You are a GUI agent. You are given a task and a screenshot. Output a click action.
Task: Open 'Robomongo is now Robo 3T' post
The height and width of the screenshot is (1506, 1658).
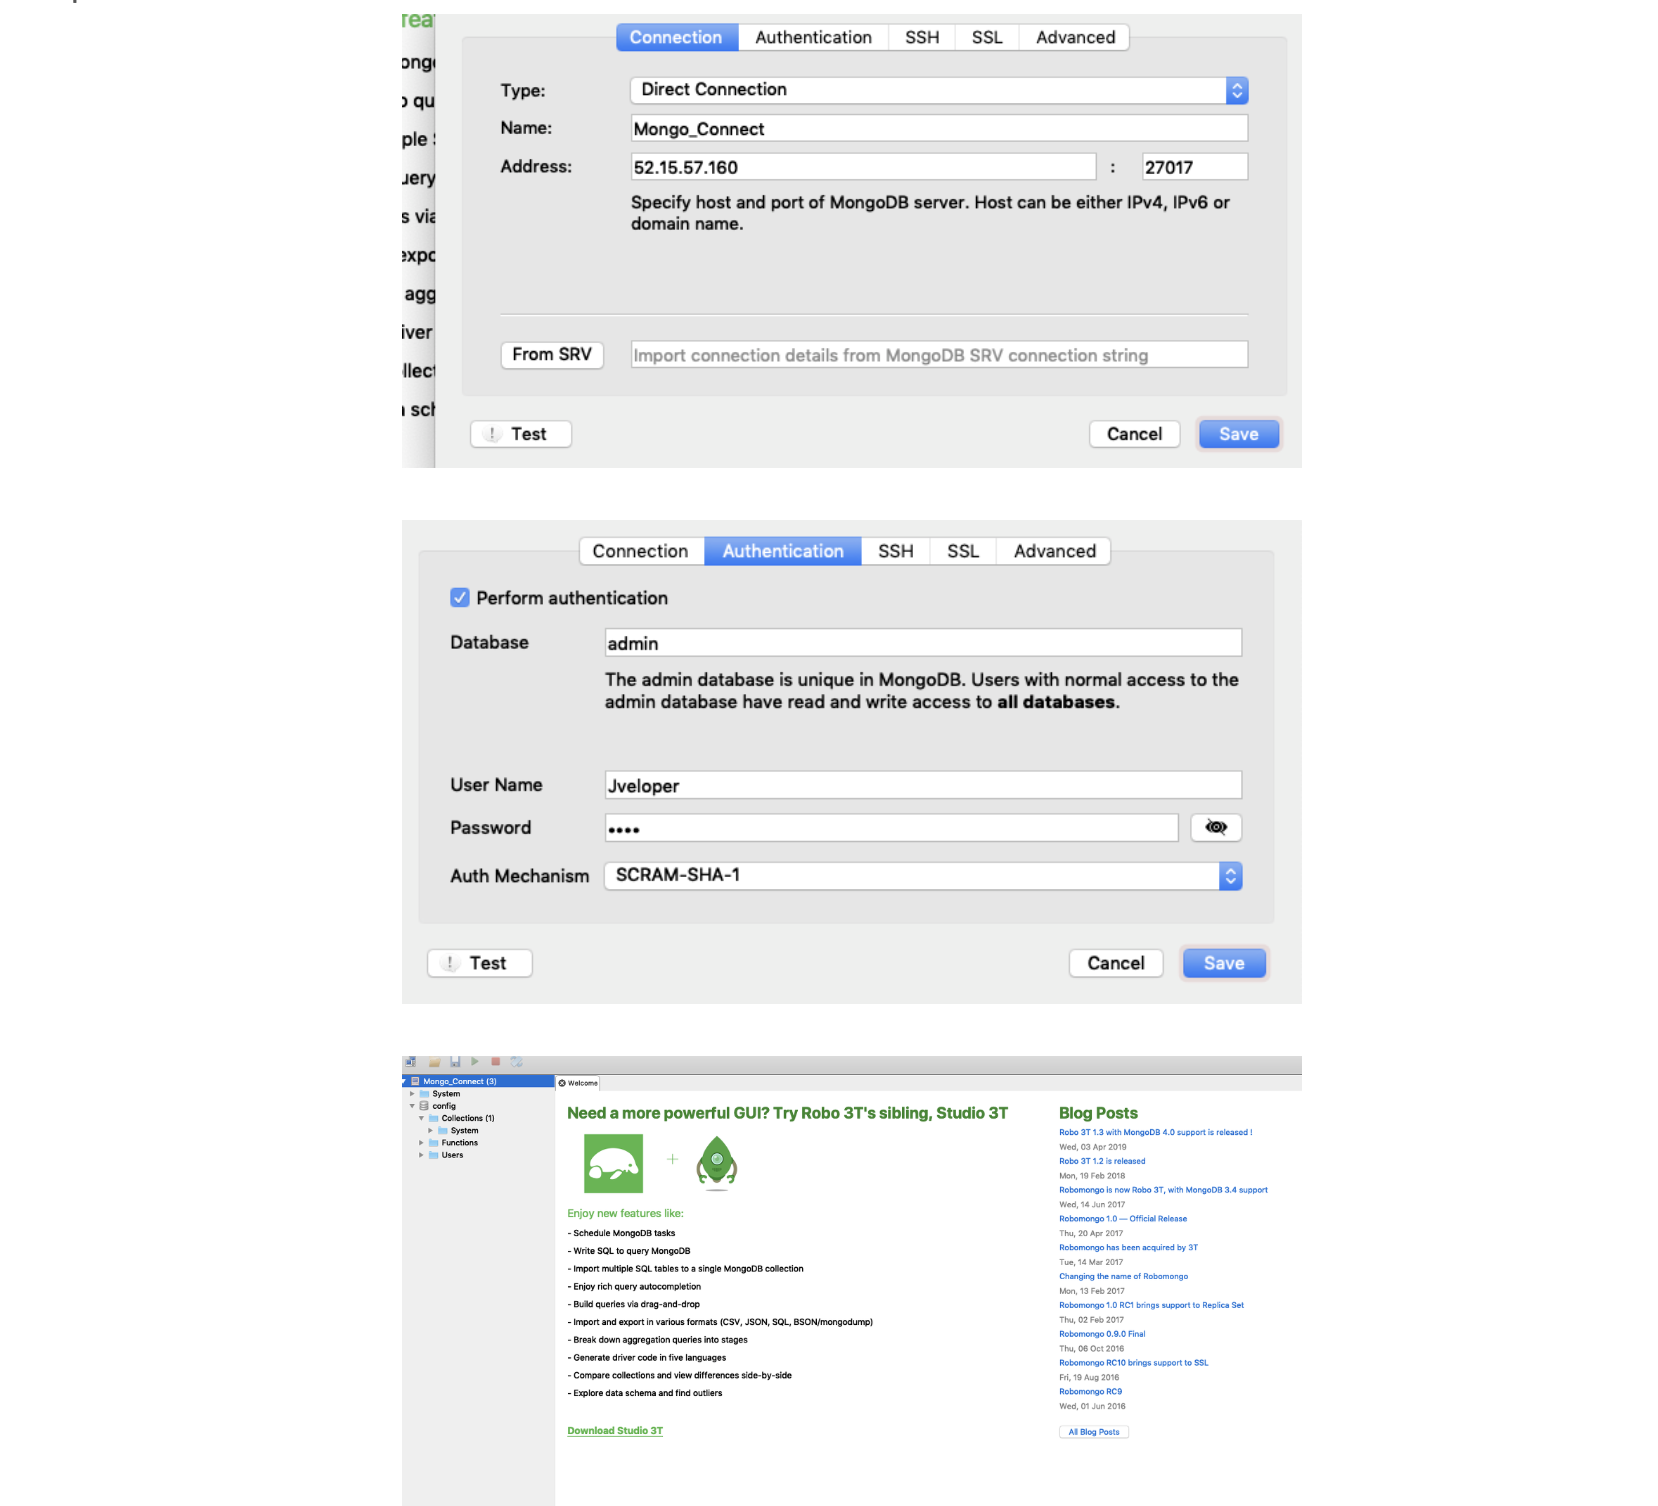click(x=1163, y=1190)
